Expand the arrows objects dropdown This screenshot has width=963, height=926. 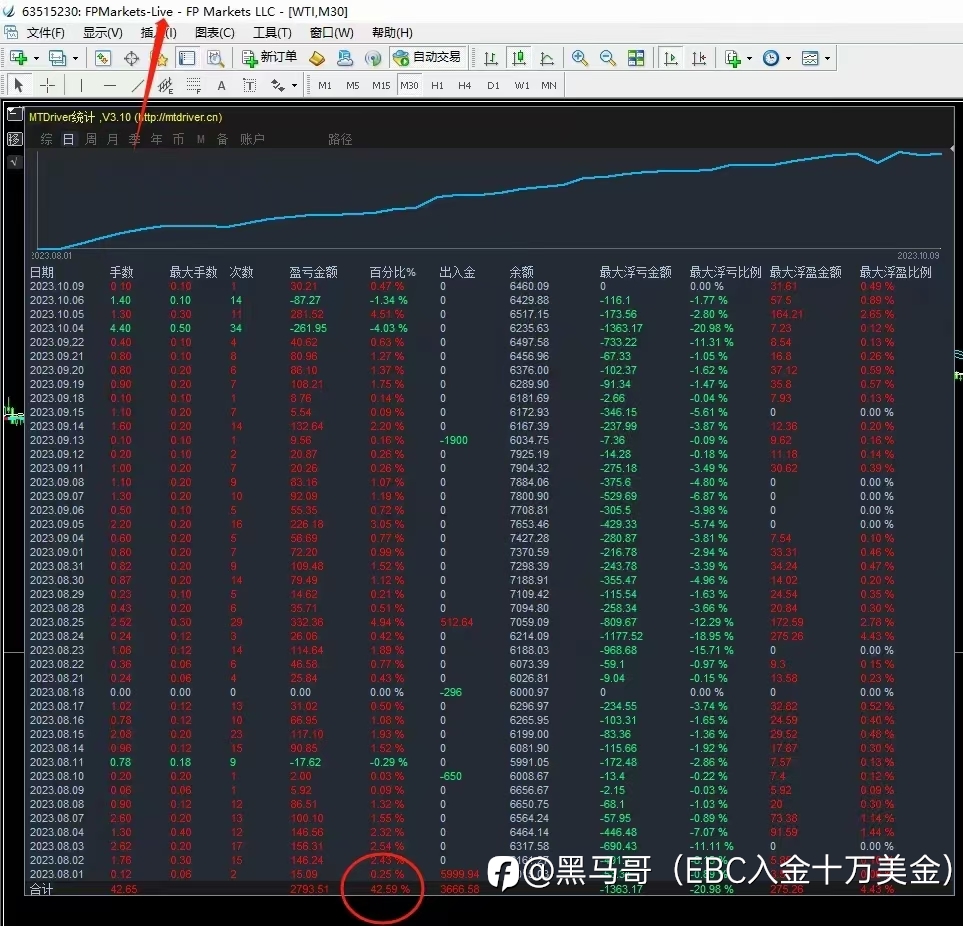pos(295,86)
